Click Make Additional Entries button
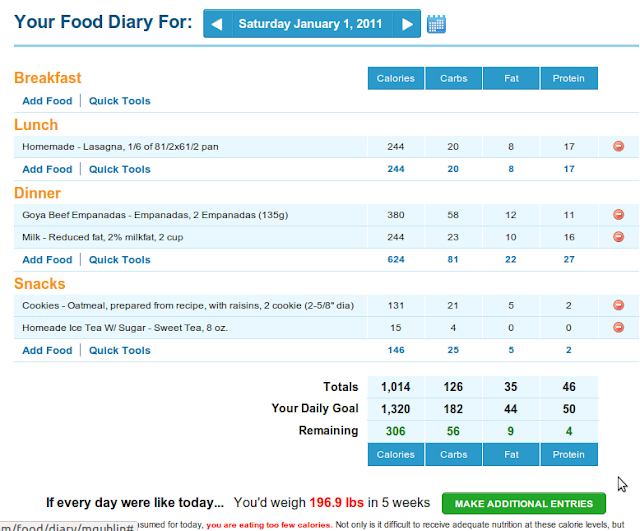 tap(524, 504)
